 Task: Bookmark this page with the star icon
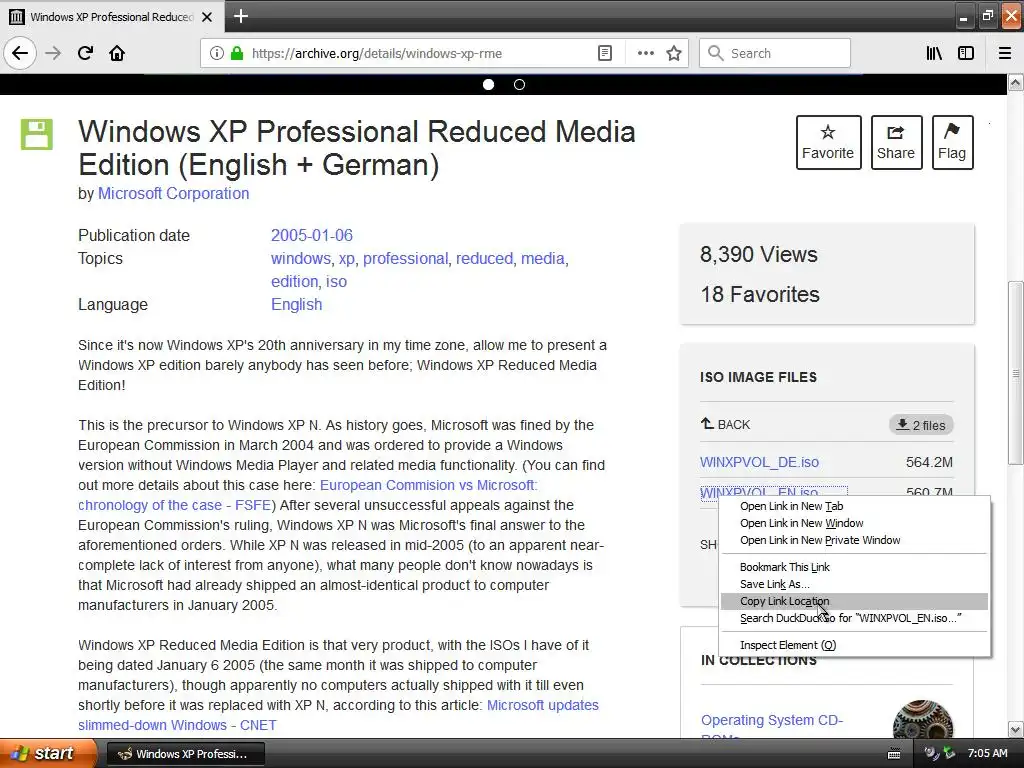[674, 53]
